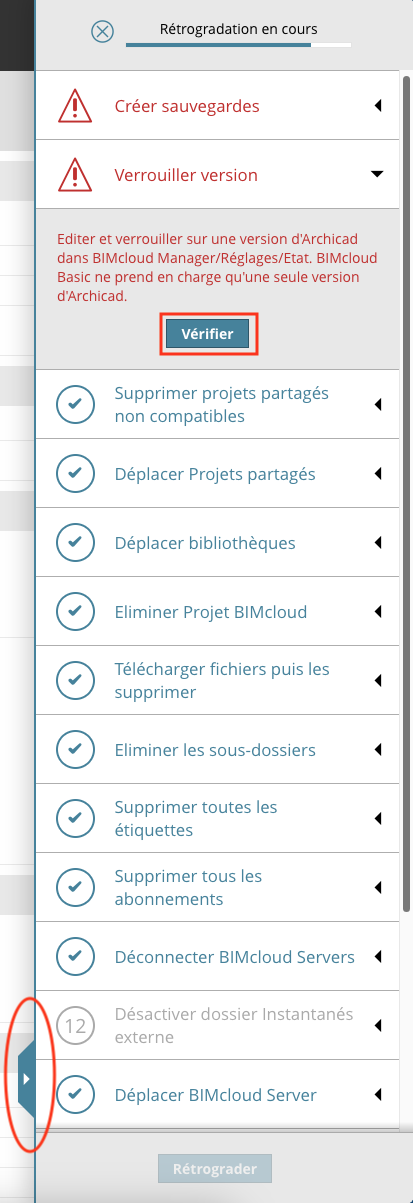413x1203 pixels.
Task: Close the Rétrogradation en cours panel
Action: [x=102, y=31]
